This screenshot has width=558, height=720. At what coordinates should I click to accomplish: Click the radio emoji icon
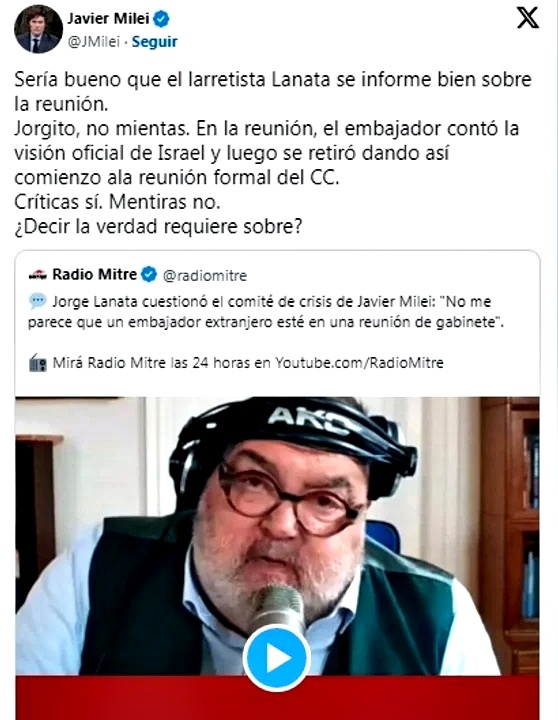(38, 363)
